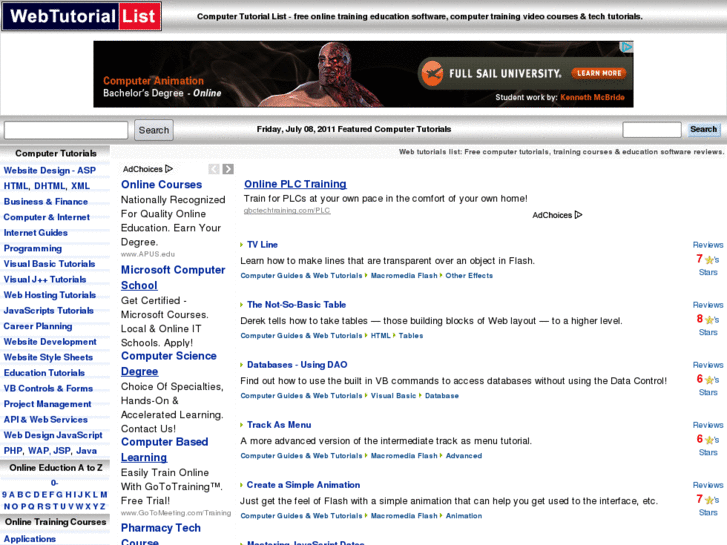This screenshot has height=545, width=727.
Task: Open PHP, WAP, JSP, Java category
Action: click(50, 451)
